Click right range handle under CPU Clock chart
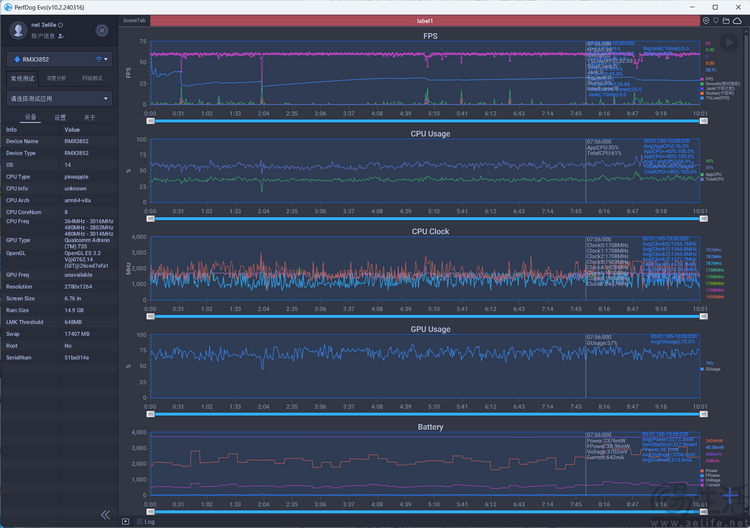 704,316
